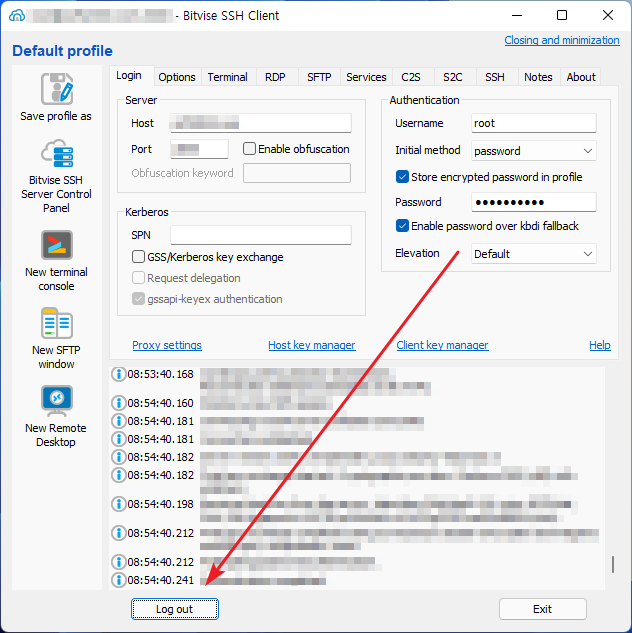Click info icon for 08:54:40.241 log entry
Viewport: 632px width, 633px height.
[119, 580]
